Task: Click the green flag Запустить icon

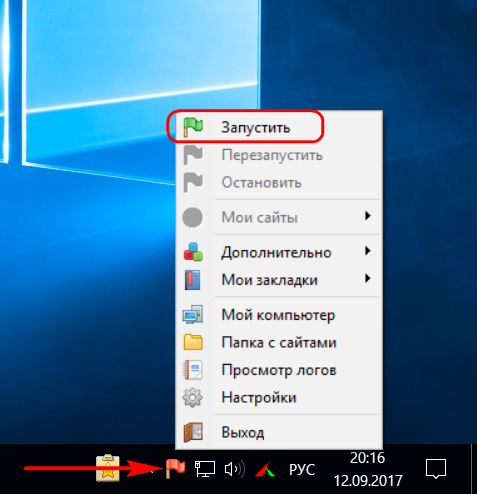Action: (193, 127)
